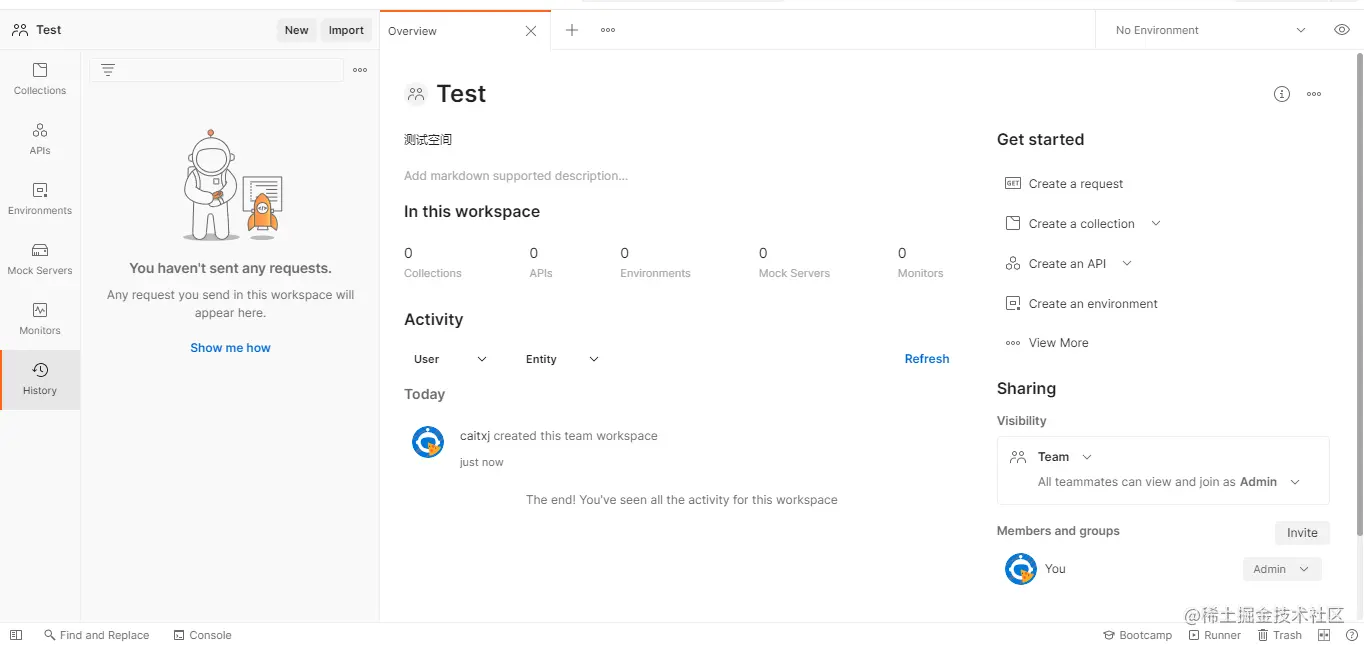Close the Overview tab
1364x645 pixels.
click(x=531, y=31)
